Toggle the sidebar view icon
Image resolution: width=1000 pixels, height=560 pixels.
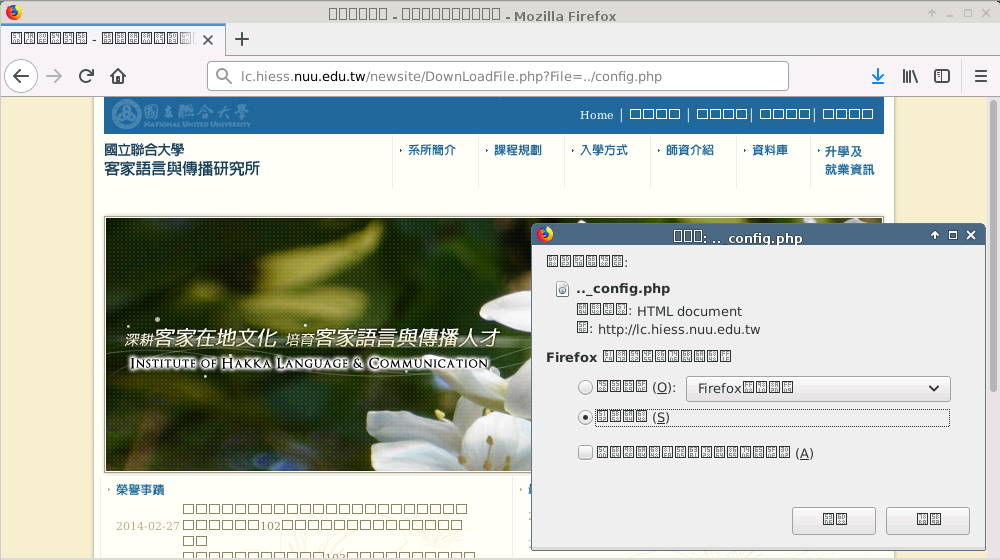(x=942, y=77)
